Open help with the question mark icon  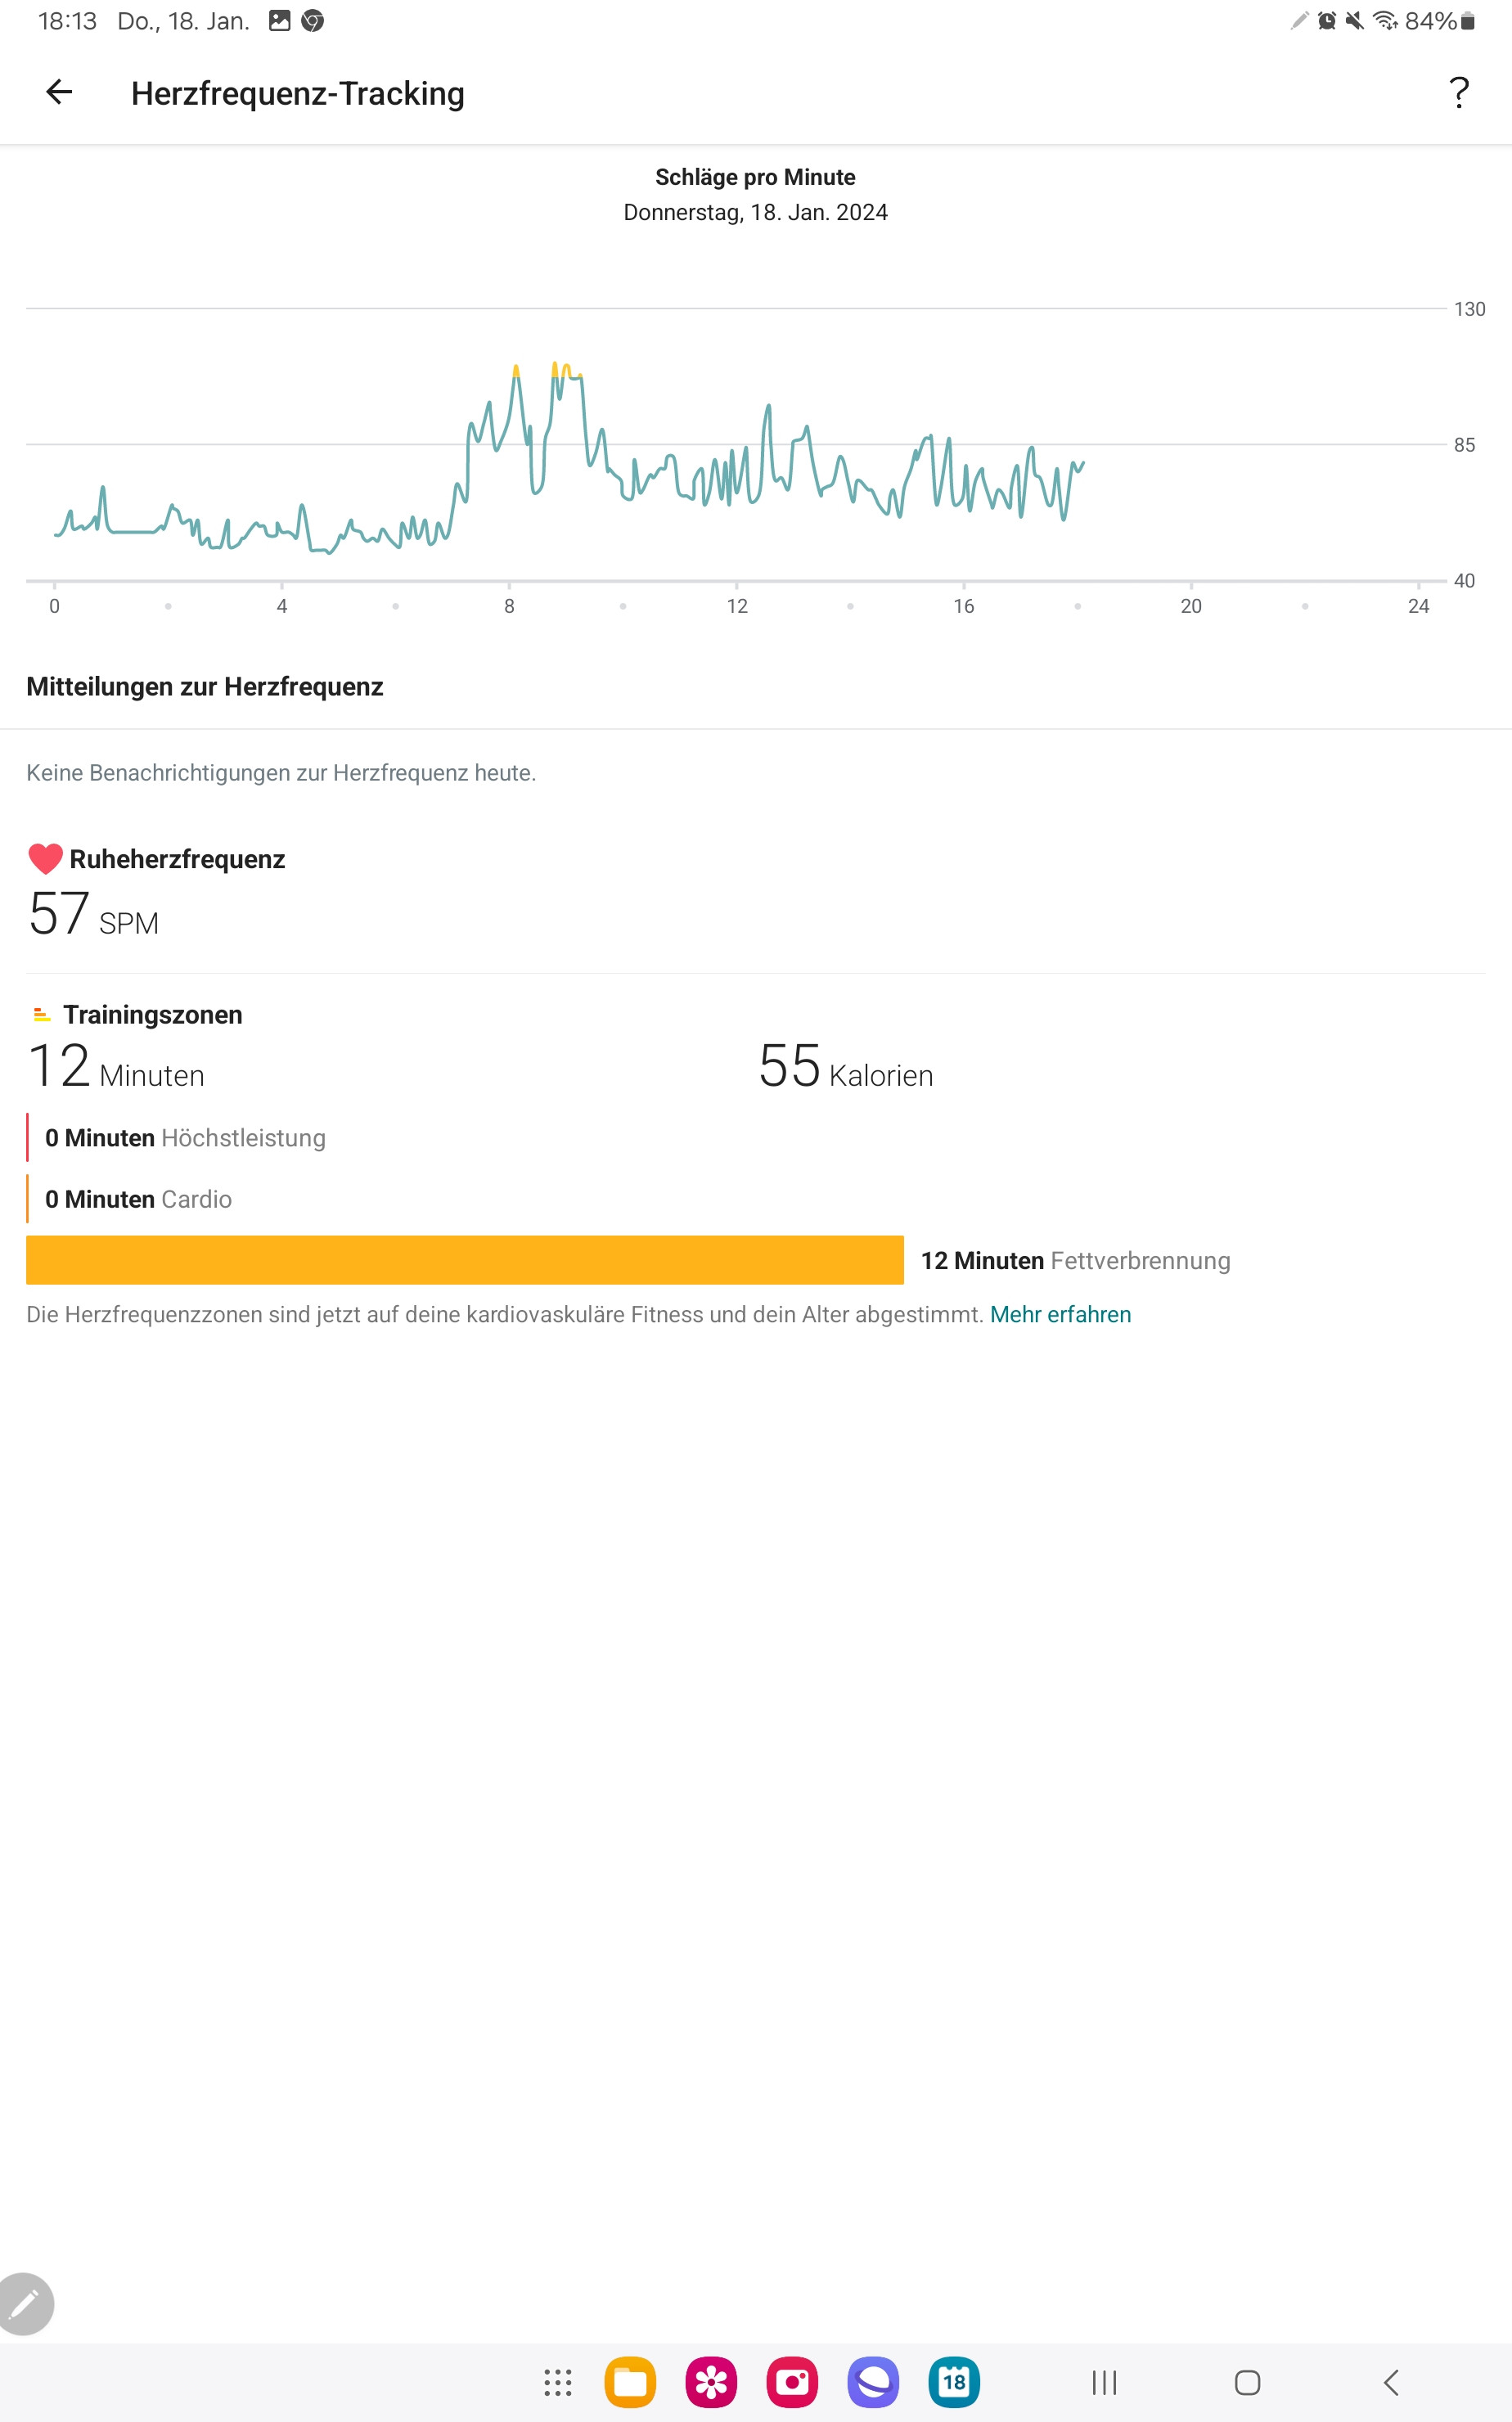click(1459, 93)
